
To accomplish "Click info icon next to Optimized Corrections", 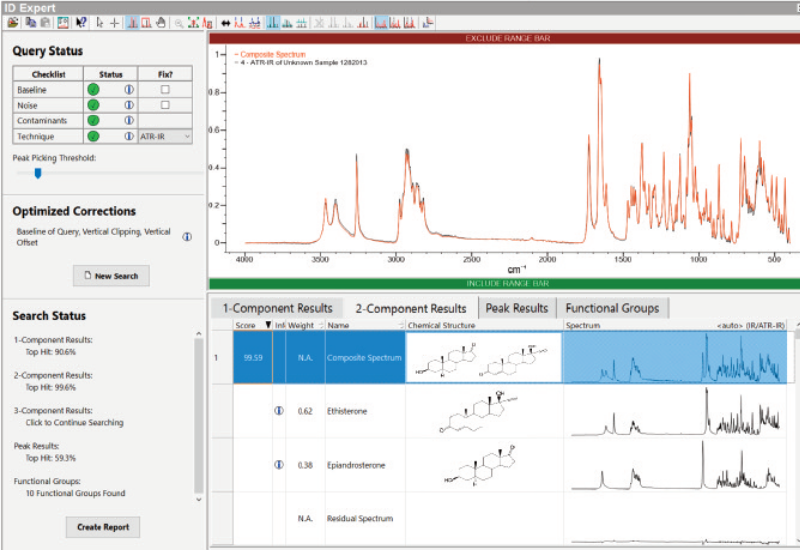I will [x=187, y=237].
